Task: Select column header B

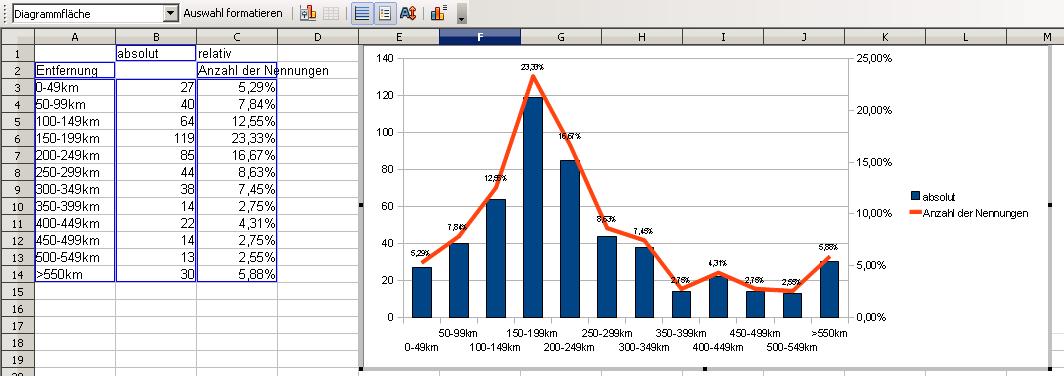Action: (156, 37)
